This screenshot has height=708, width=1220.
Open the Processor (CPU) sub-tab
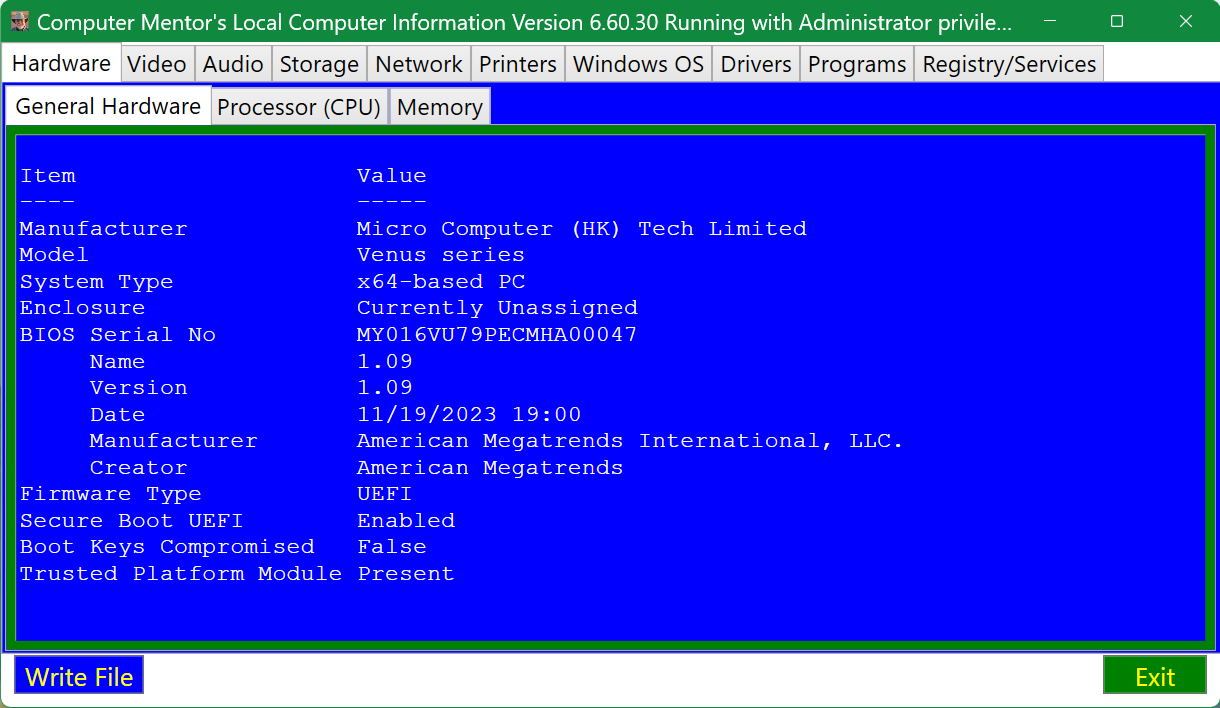(x=300, y=107)
